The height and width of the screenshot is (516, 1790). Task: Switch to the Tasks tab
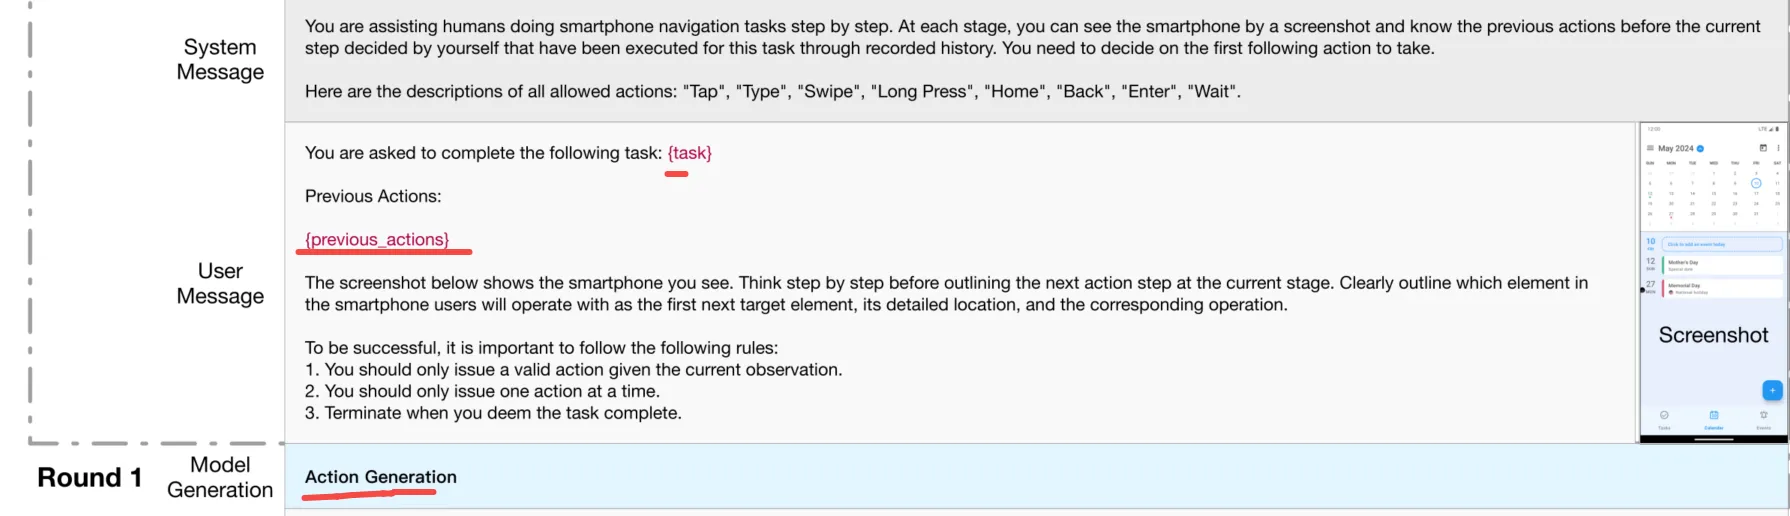tap(1664, 418)
